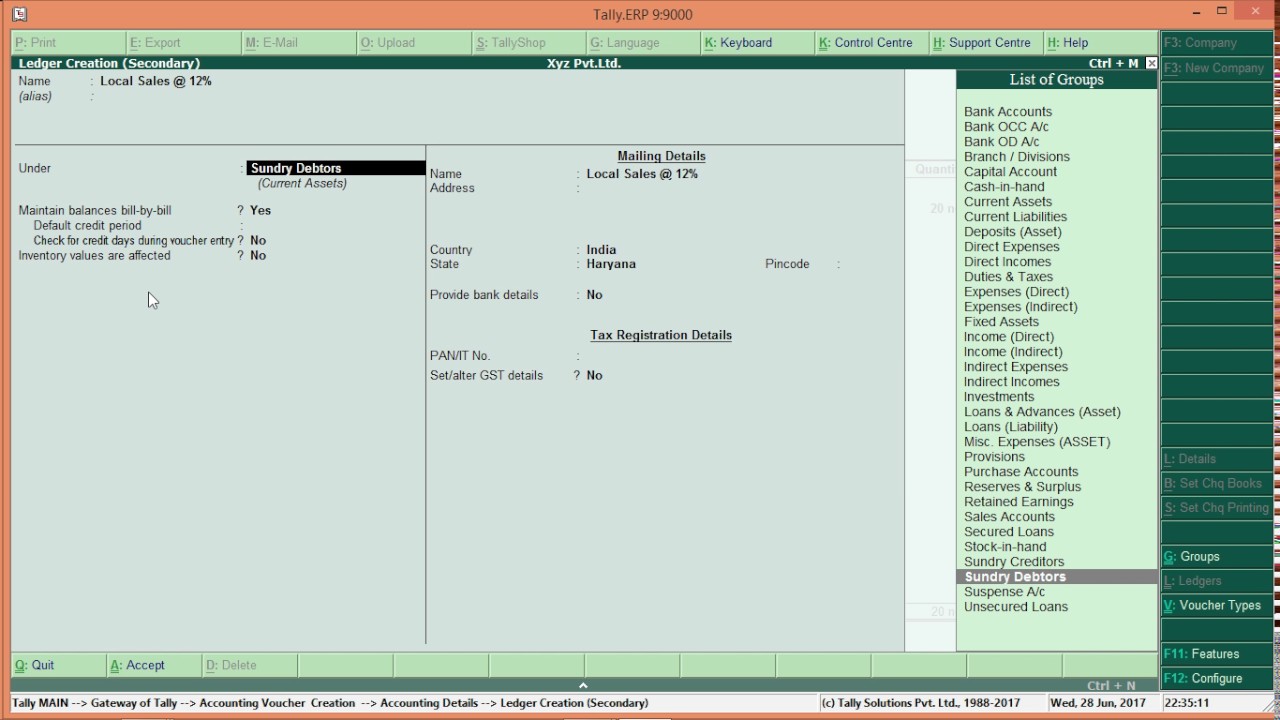Close the Ledger Creation panel with X
This screenshot has height=720, width=1280.
pos(1151,63)
